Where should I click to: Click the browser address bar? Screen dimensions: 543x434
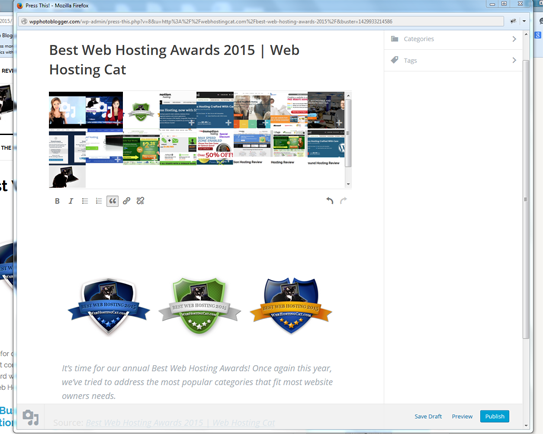pyautogui.click(x=261, y=21)
